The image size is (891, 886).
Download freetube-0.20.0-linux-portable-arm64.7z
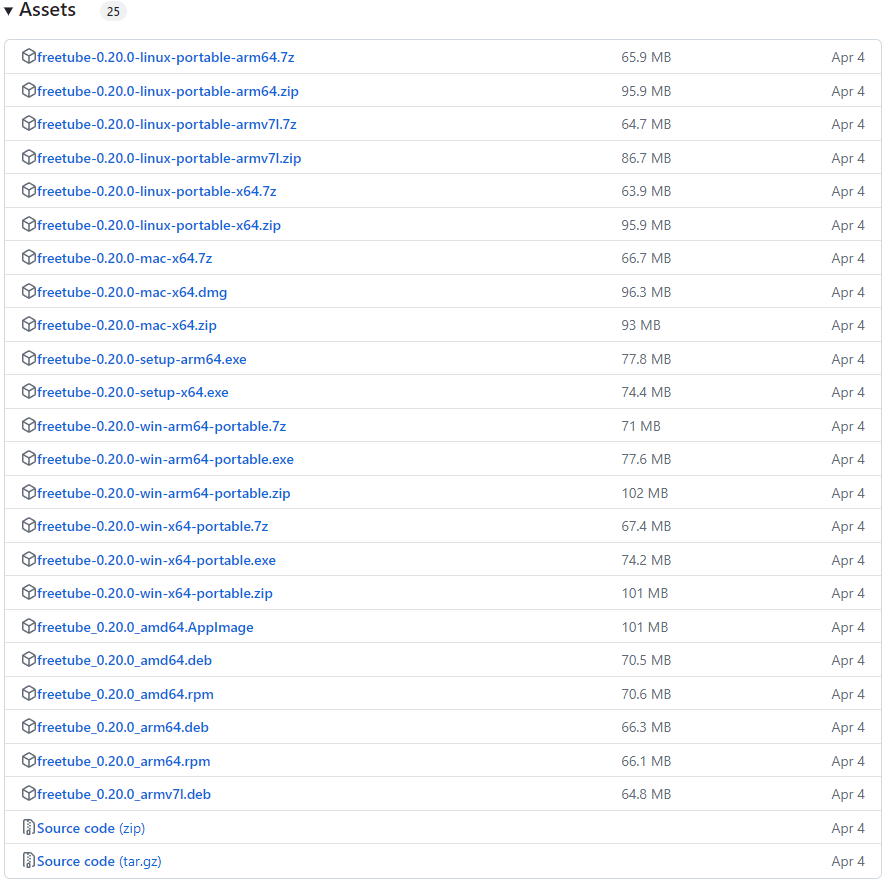pos(165,57)
